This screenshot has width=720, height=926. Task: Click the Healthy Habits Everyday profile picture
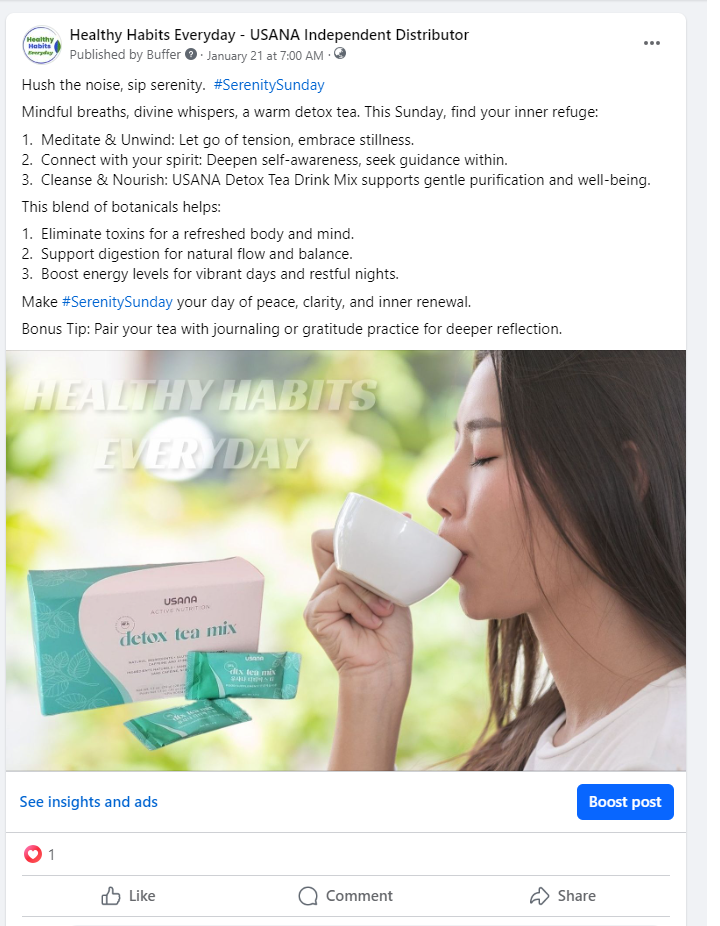click(x=41, y=45)
